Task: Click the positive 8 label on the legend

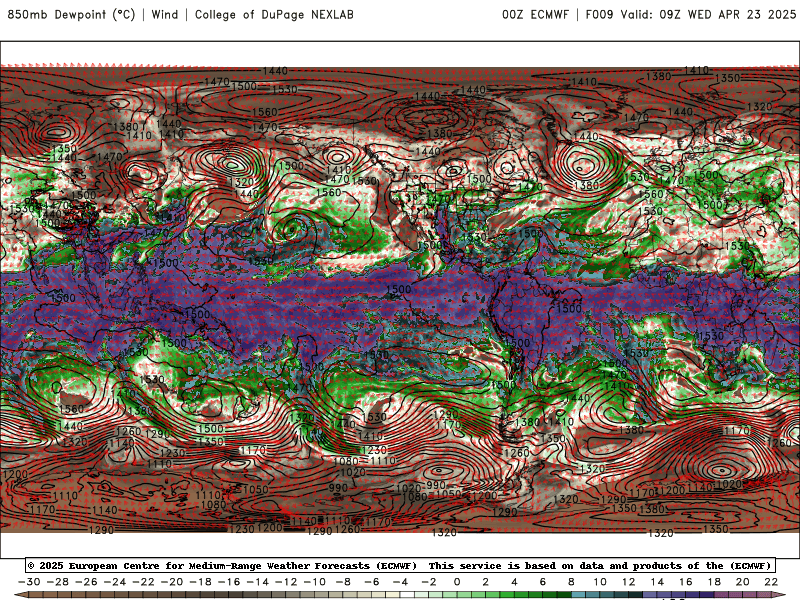Action: pos(571,582)
